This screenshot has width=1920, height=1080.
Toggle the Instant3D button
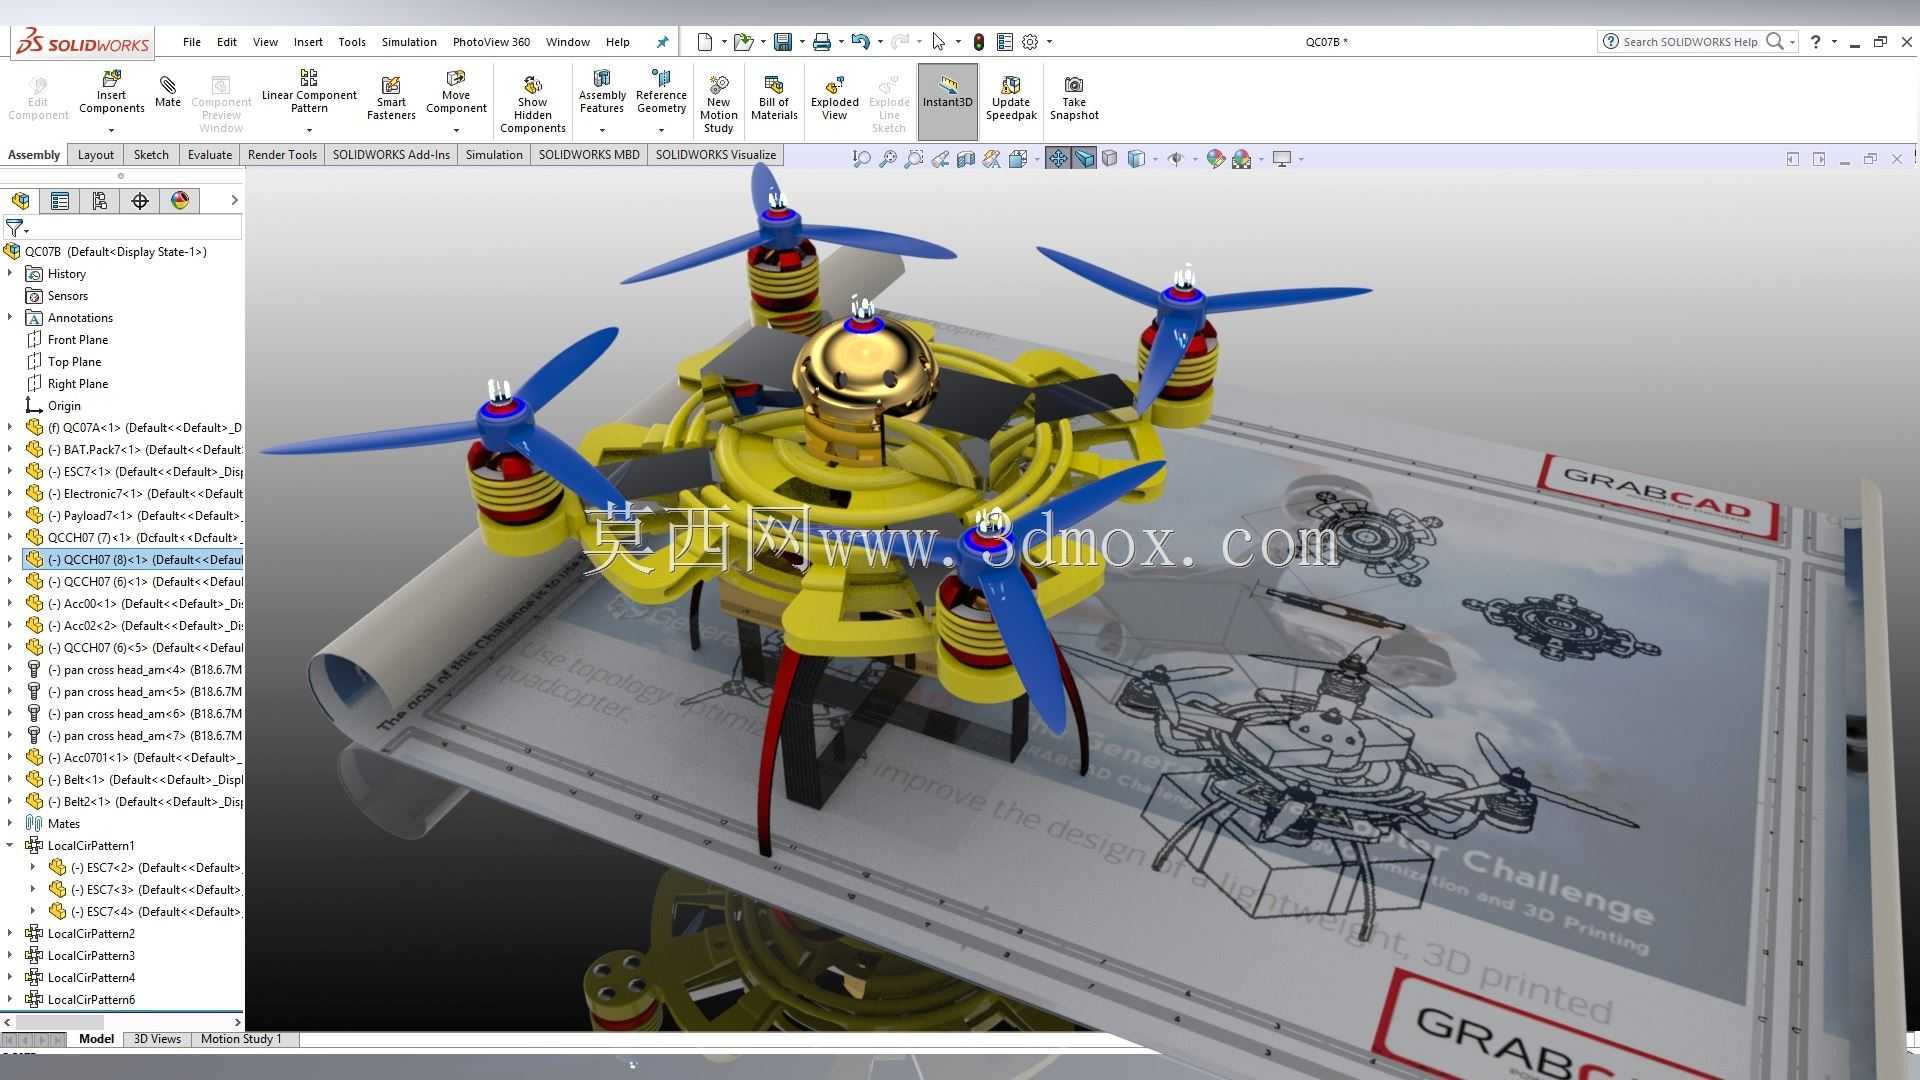[947, 101]
